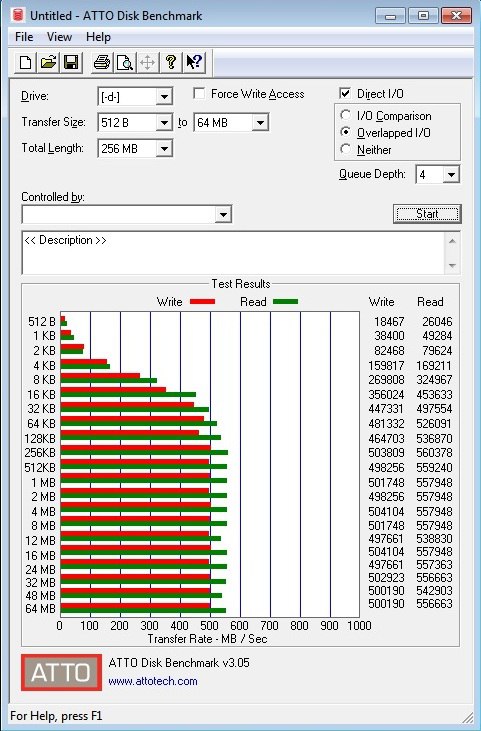Expand the Total Length dropdown
This screenshot has width=481, height=731.
coord(164,149)
